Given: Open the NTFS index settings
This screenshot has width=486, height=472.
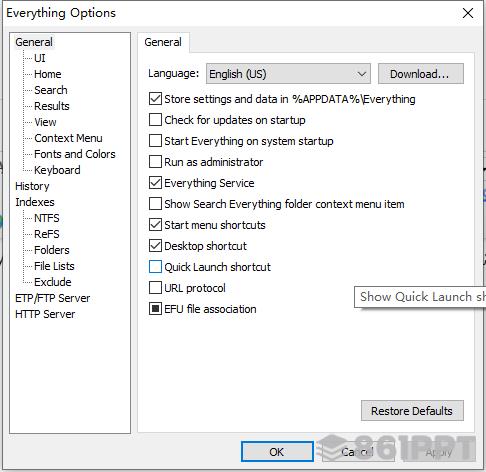Looking at the screenshot, I should point(47,218).
